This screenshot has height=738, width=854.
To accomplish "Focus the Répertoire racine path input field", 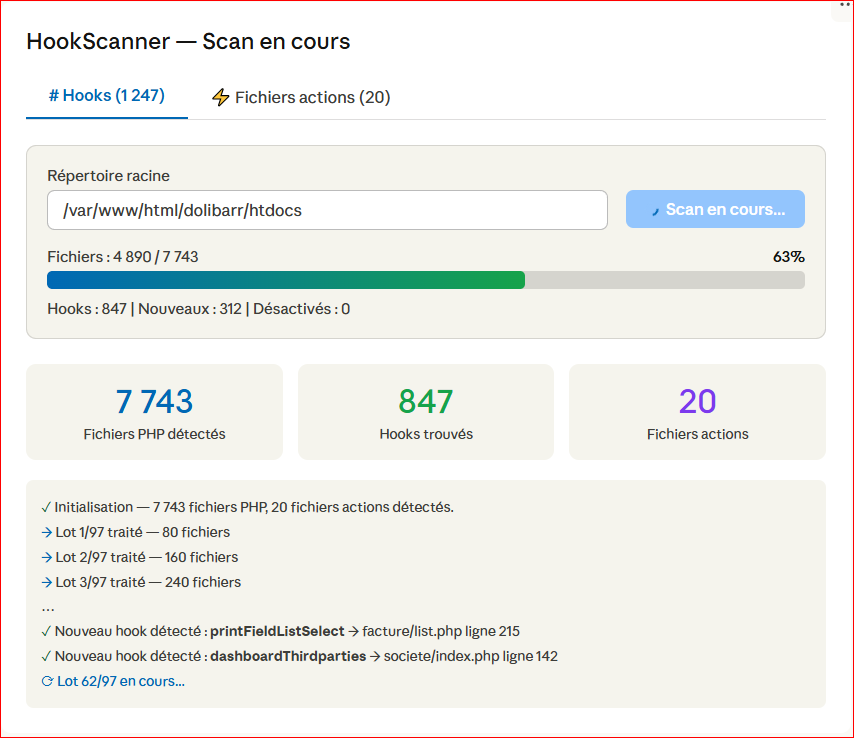I will pos(327,210).
